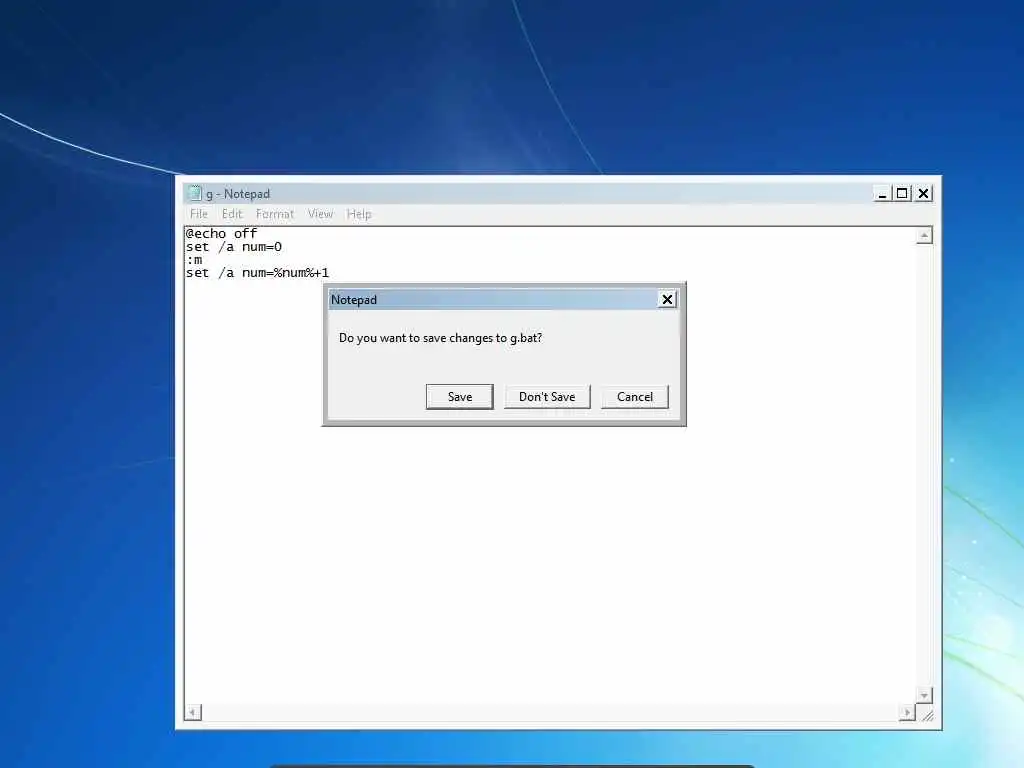Image resolution: width=1024 pixels, height=768 pixels.
Task: Open the Help menu
Action: click(x=359, y=214)
